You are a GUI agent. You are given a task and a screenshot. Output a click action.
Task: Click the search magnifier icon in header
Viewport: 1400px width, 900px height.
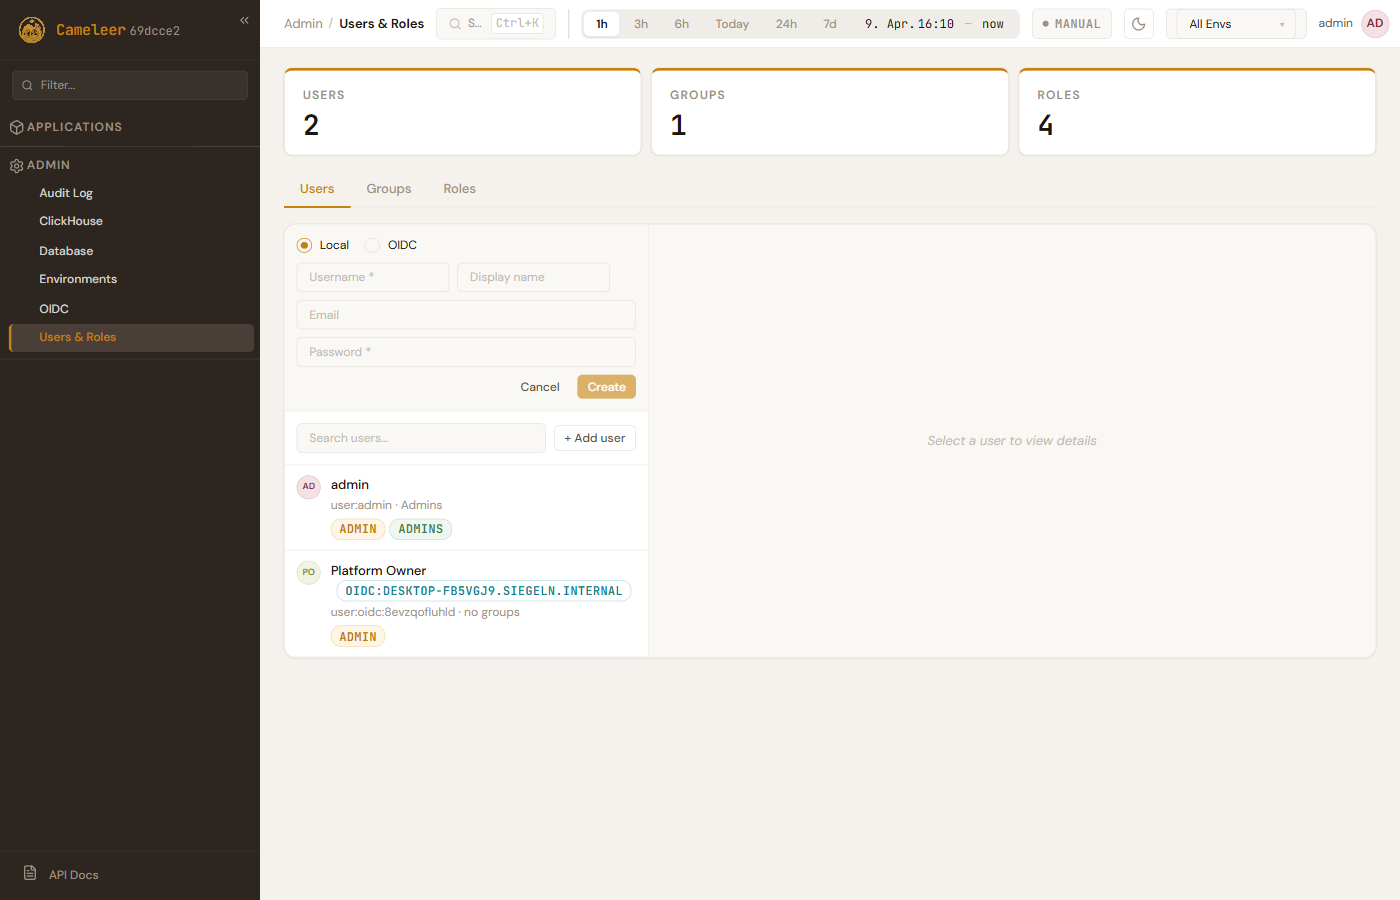455,24
